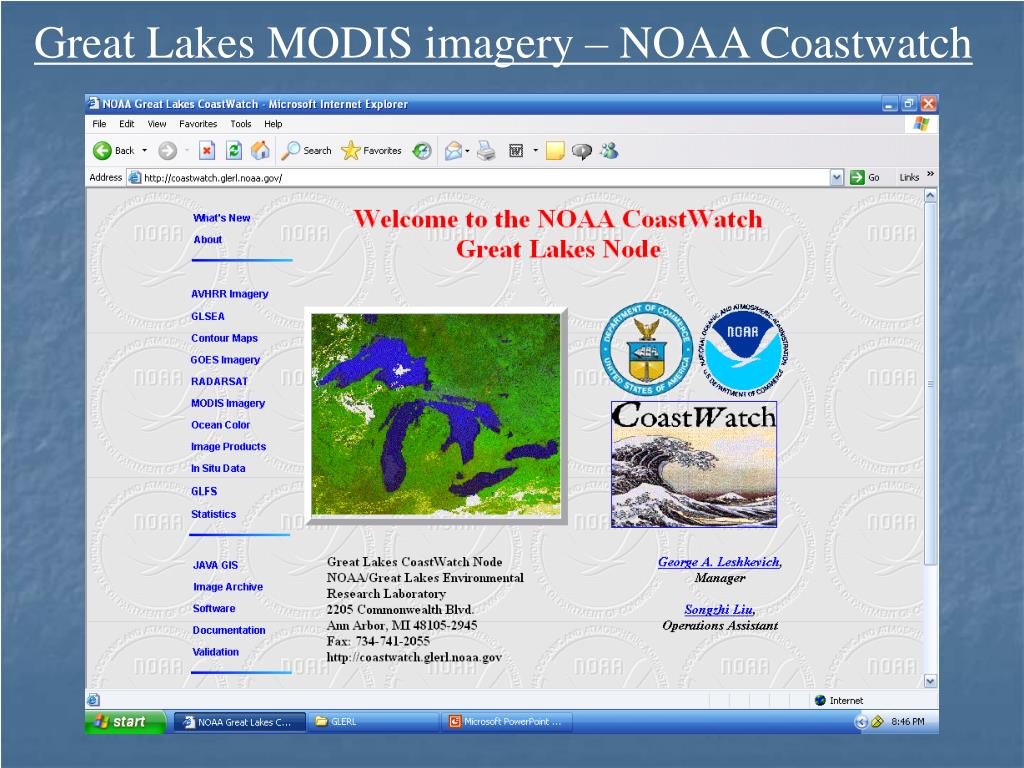
Task: Print the page with the printer icon
Action: pyautogui.click(x=487, y=151)
